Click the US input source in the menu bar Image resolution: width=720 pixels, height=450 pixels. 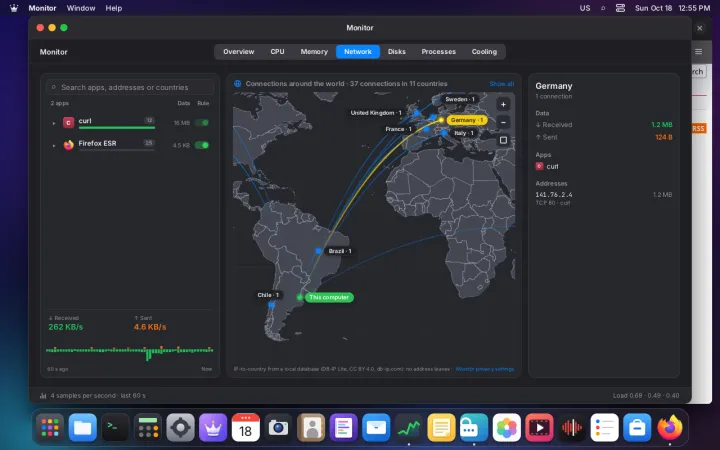click(585, 8)
